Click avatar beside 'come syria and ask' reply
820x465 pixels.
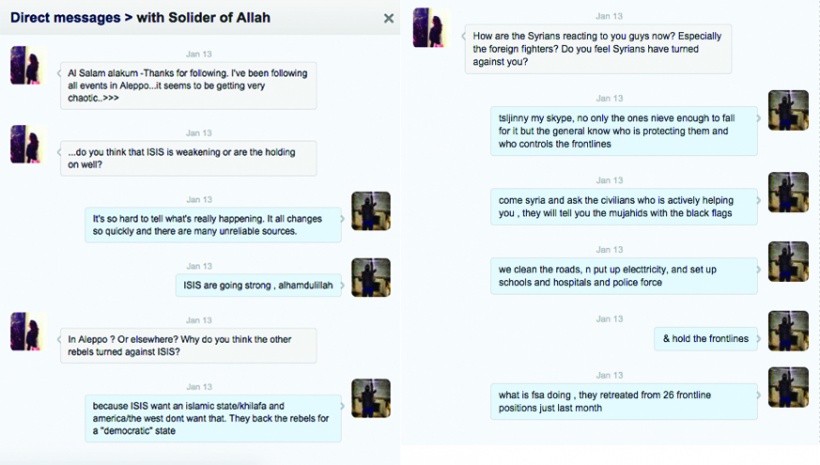pos(788,192)
